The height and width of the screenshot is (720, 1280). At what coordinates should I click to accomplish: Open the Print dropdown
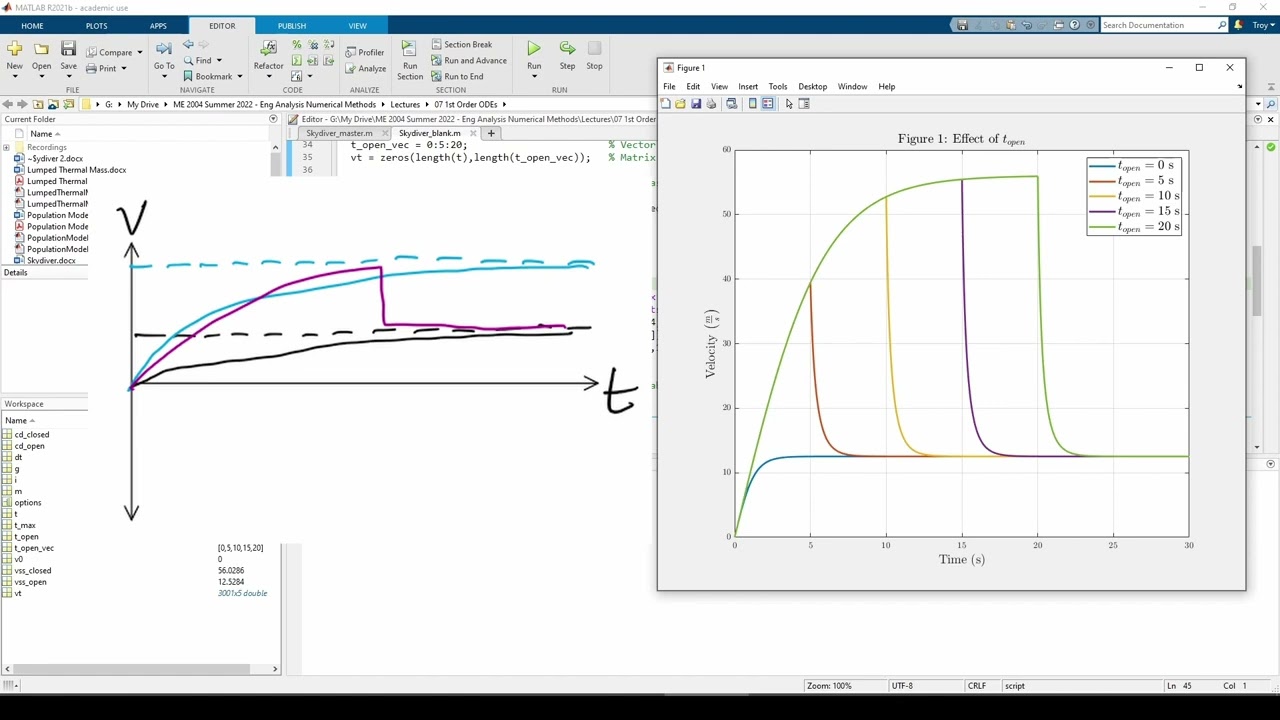pyautogui.click(x=124, y=68)
